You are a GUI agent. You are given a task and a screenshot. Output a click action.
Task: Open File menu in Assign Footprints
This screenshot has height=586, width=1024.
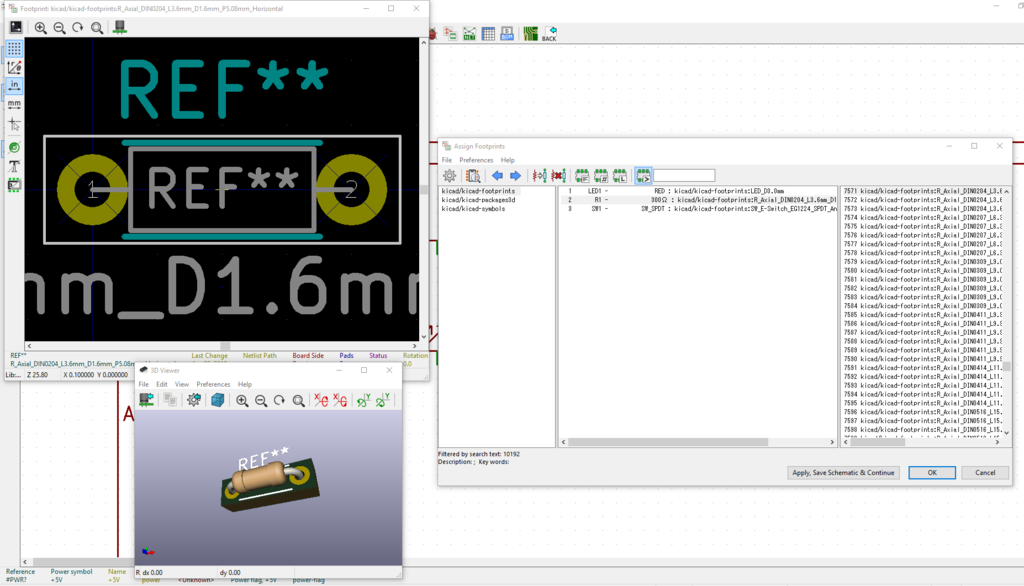pyautogui.click(x=447, y=160)
